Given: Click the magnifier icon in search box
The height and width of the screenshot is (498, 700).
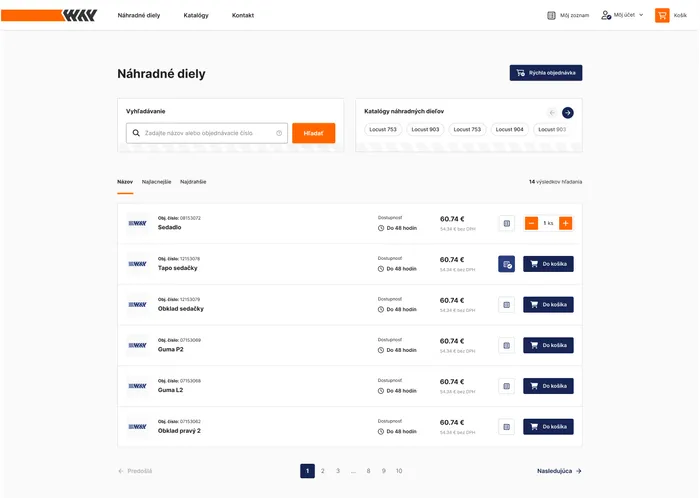Looking at the screenshot, I should coord(136,133).
